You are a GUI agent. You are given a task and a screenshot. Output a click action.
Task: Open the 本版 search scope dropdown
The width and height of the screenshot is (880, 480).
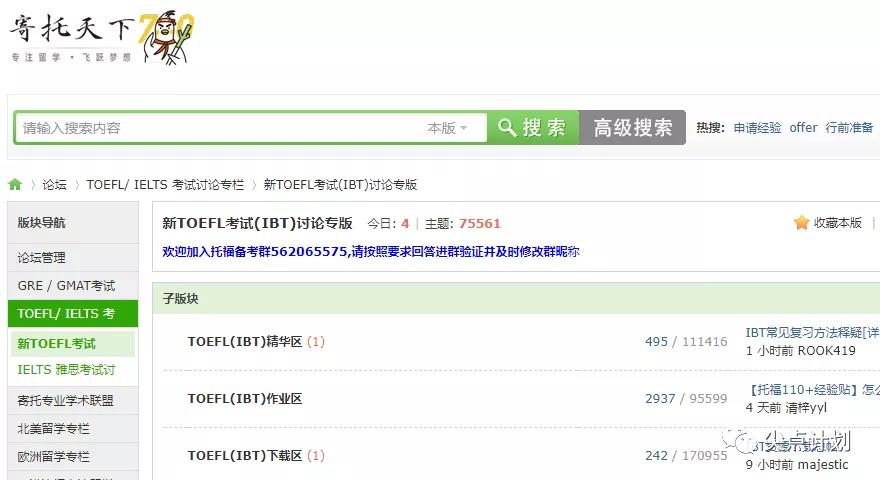pos(447,128)
